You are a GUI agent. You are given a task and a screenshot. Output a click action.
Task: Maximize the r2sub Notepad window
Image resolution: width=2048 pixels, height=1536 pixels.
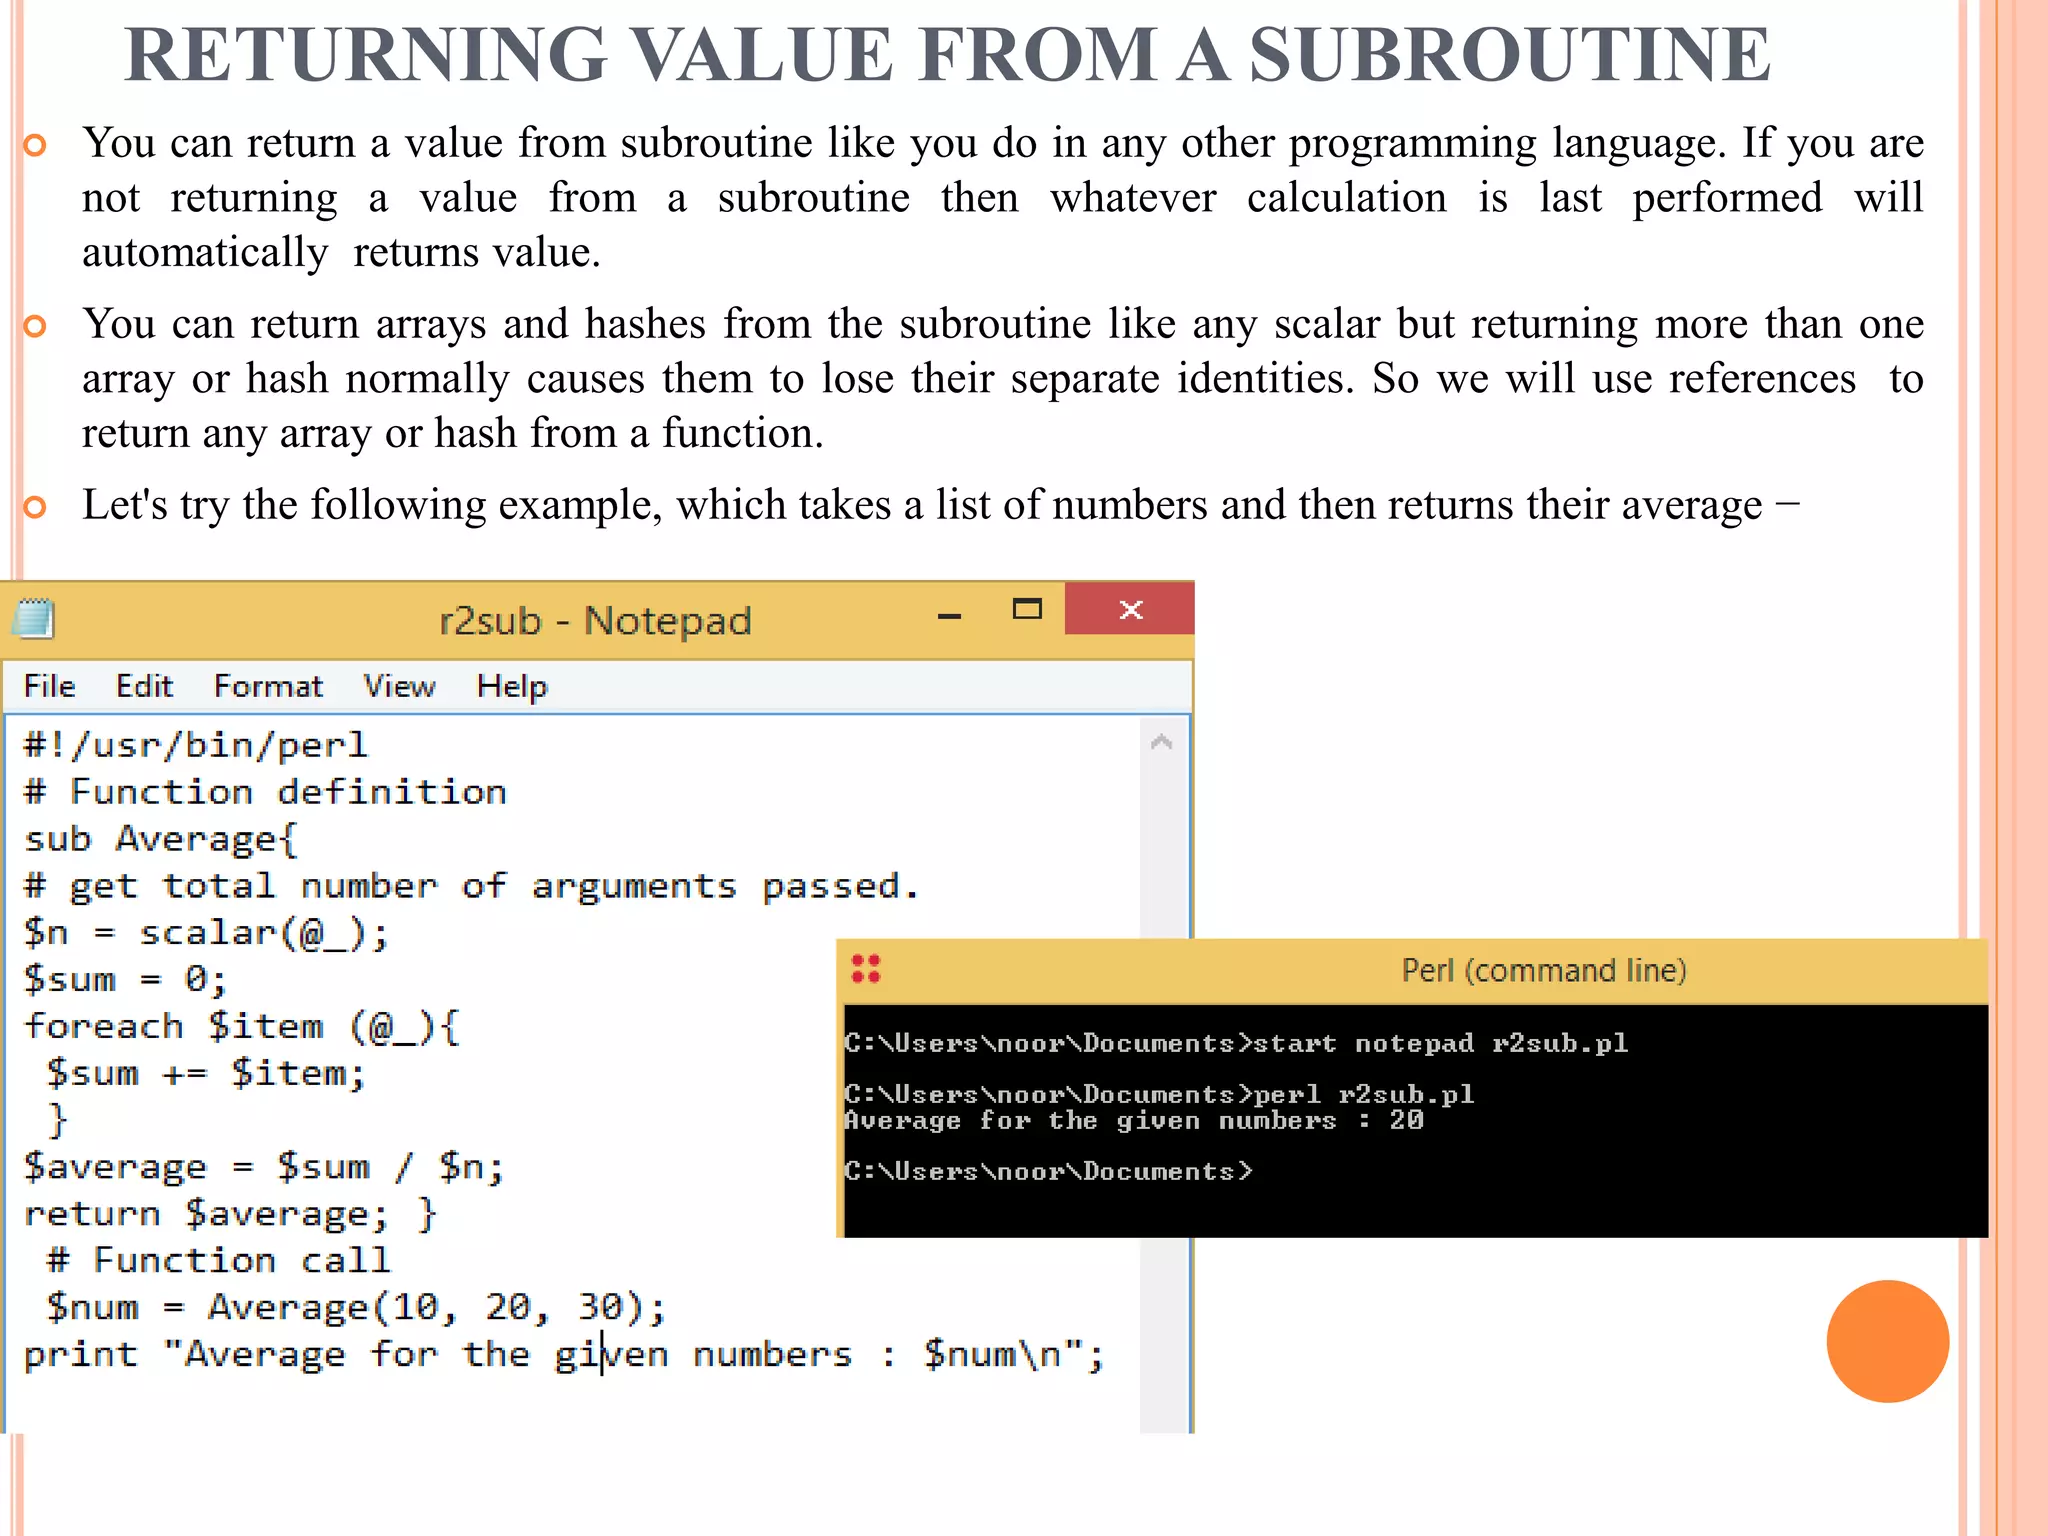tap(1027, 609)
